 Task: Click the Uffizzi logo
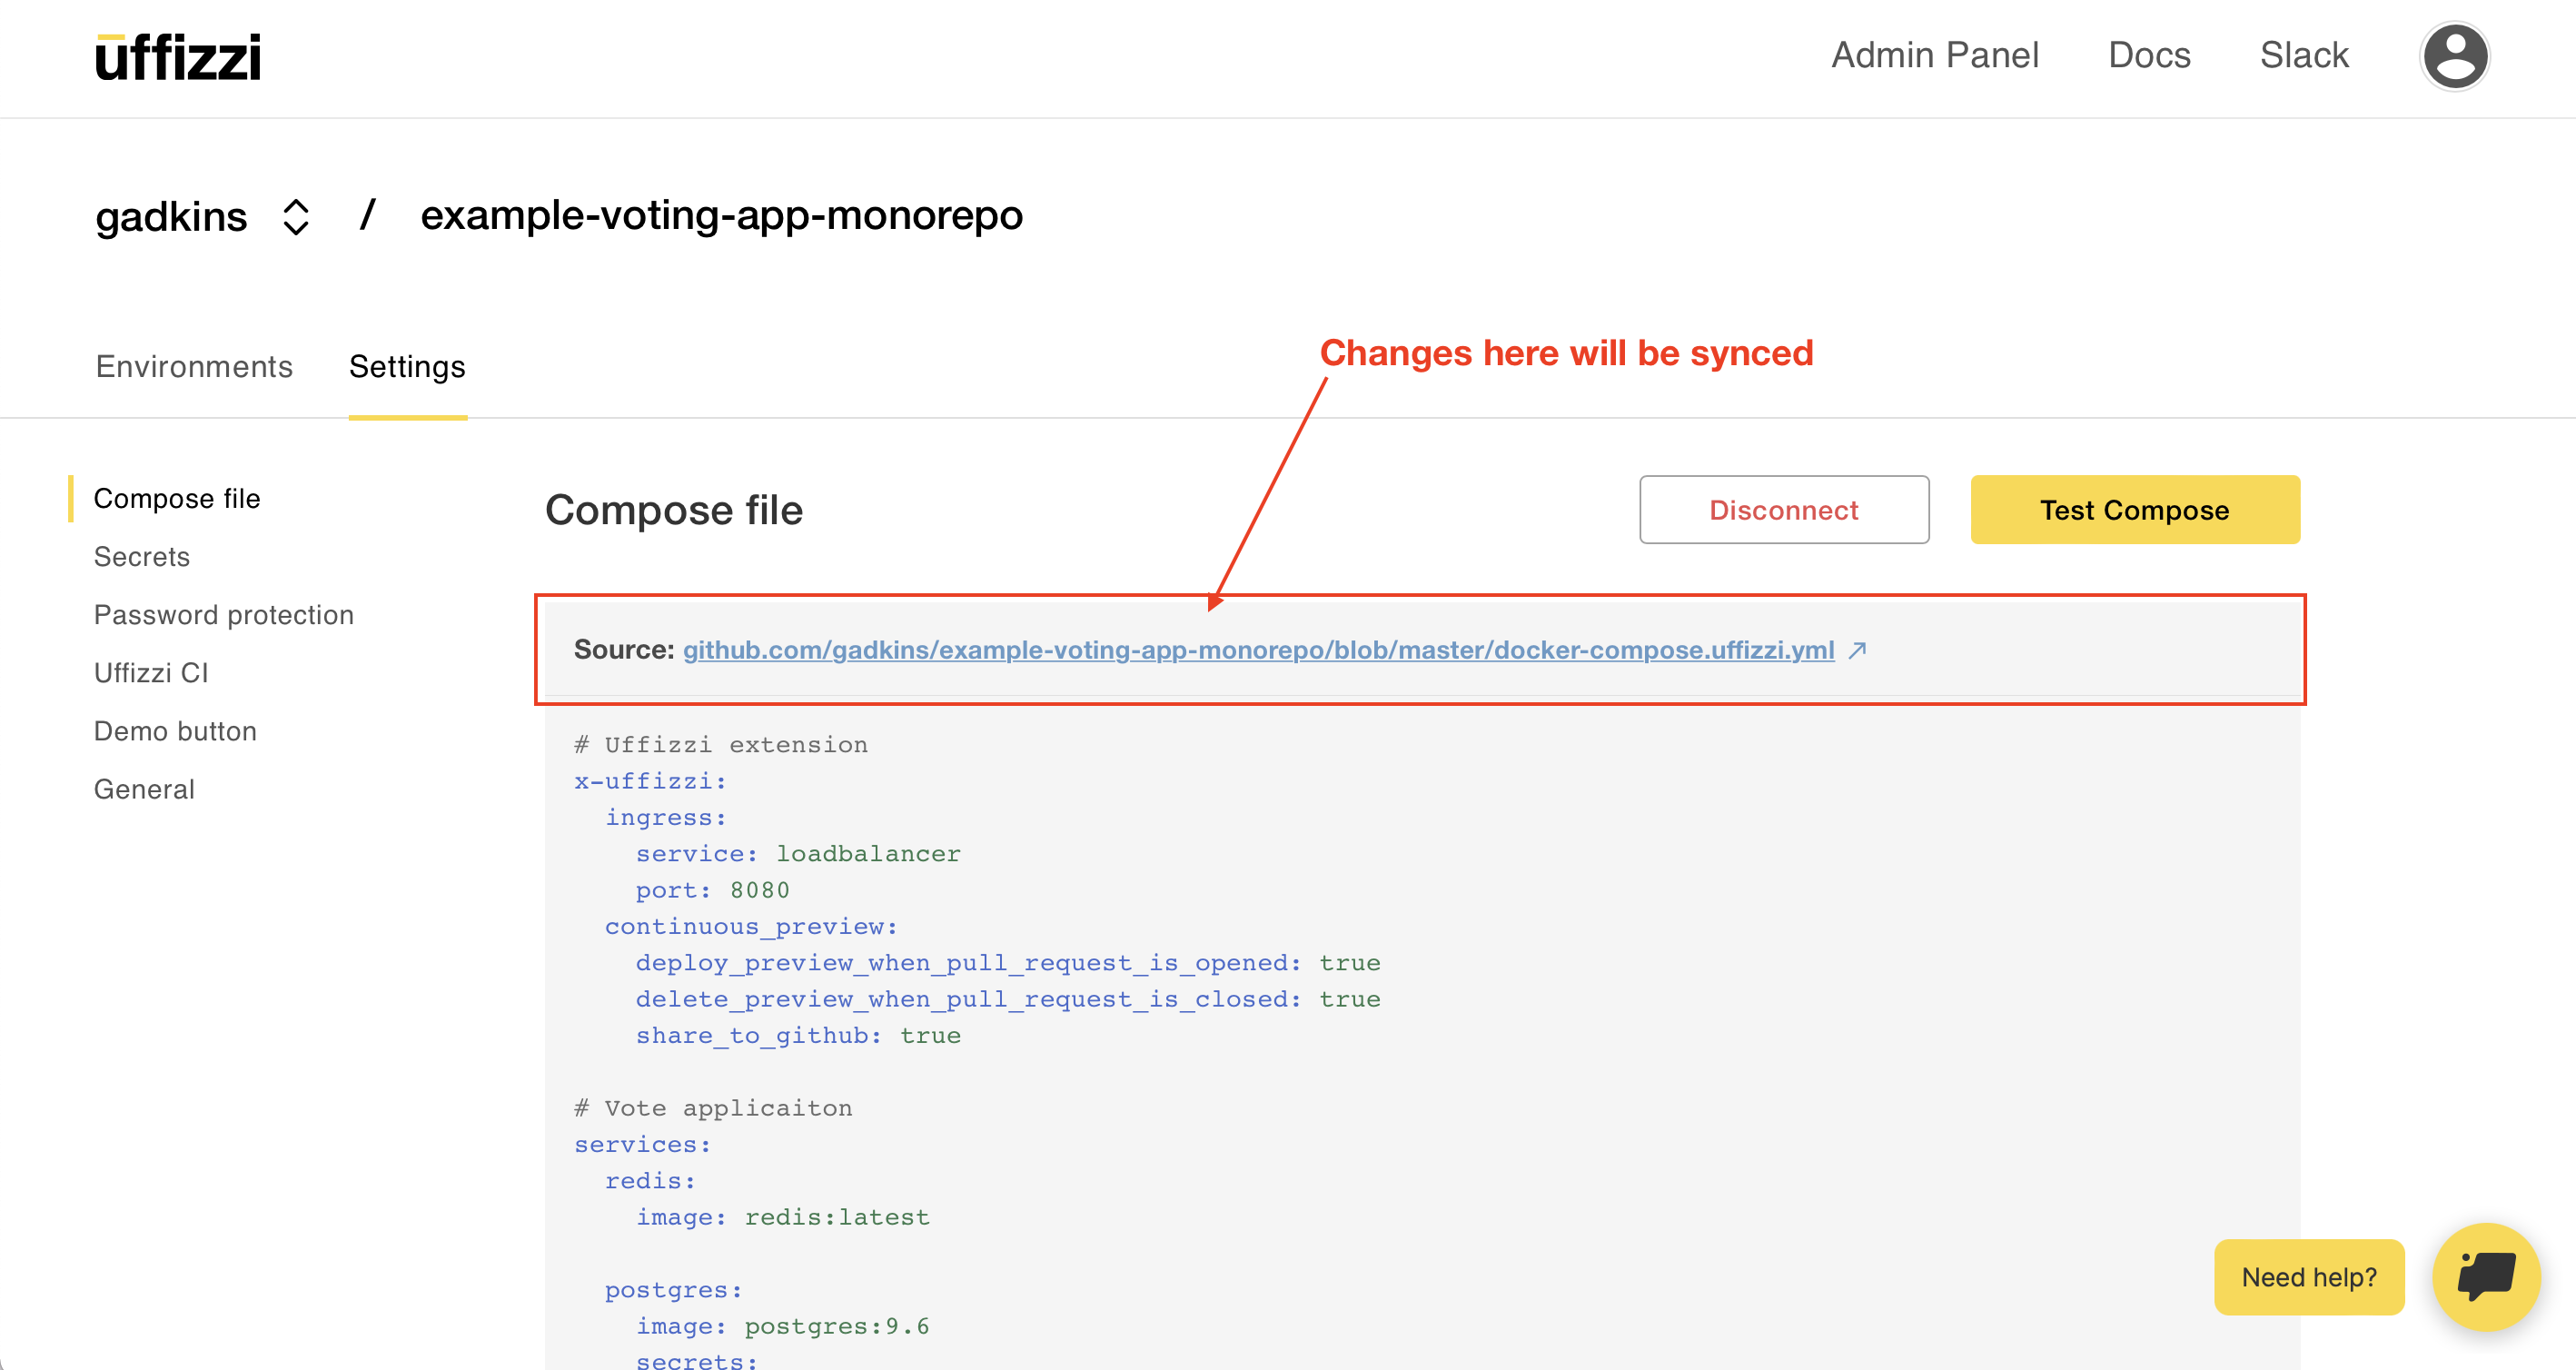[x=178, y=57]
